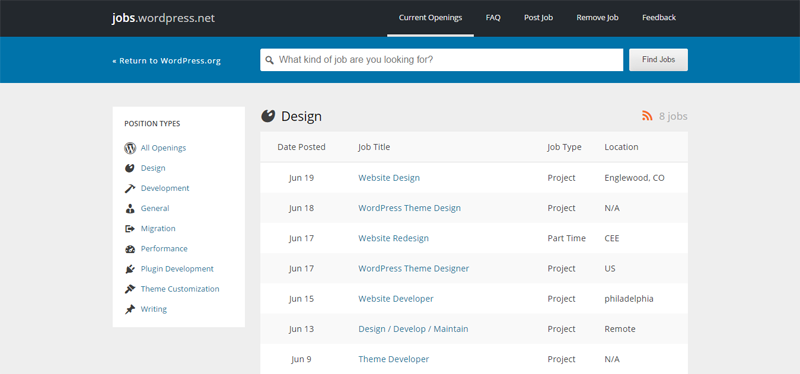The width and height of the screenshot is (800, 374).
Task: Click the Jun 15 date cell
Action: tap(302, 298)
